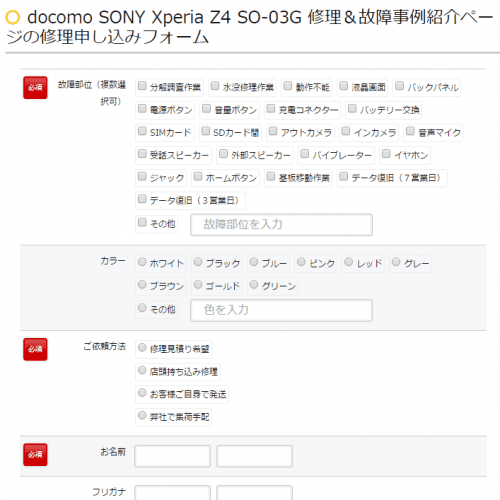Tick the 充電コネクター checkbox
500x500 pixels.
tap(271, 109)
